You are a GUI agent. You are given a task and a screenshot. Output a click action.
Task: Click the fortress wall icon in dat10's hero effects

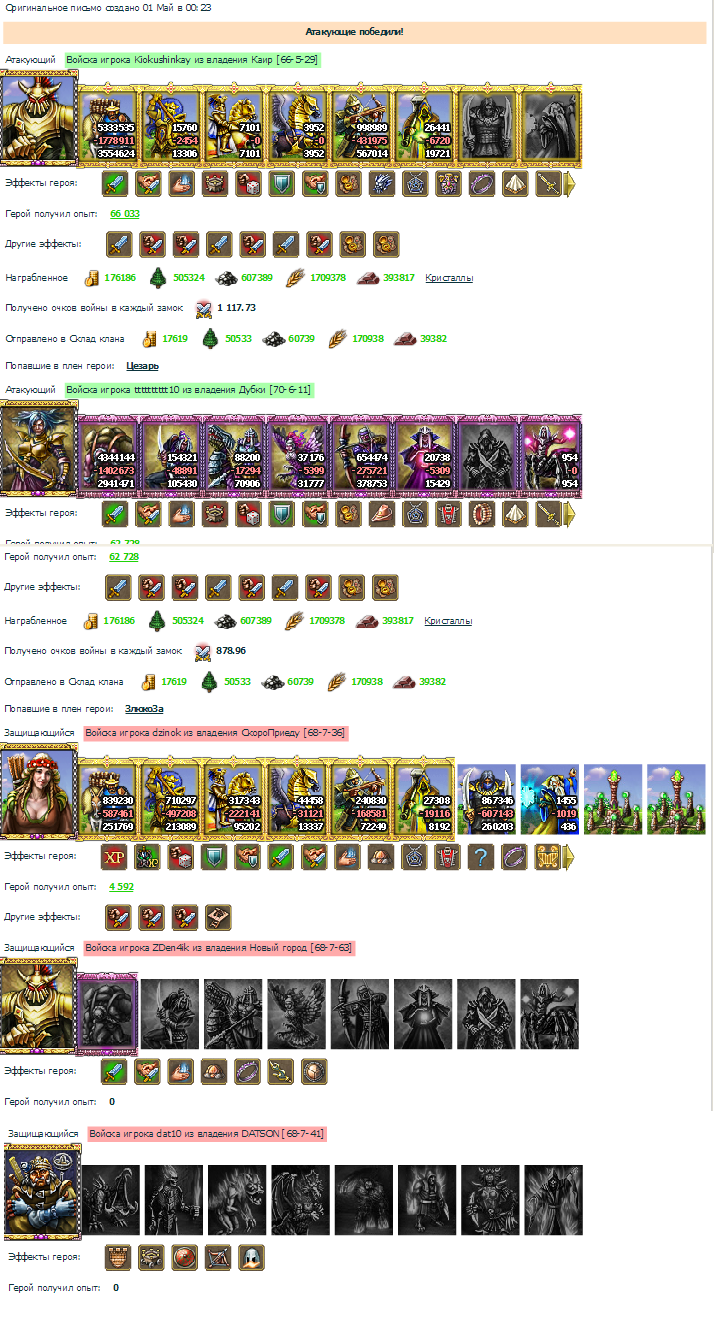pyautogui.click(x=119, y=1257)
